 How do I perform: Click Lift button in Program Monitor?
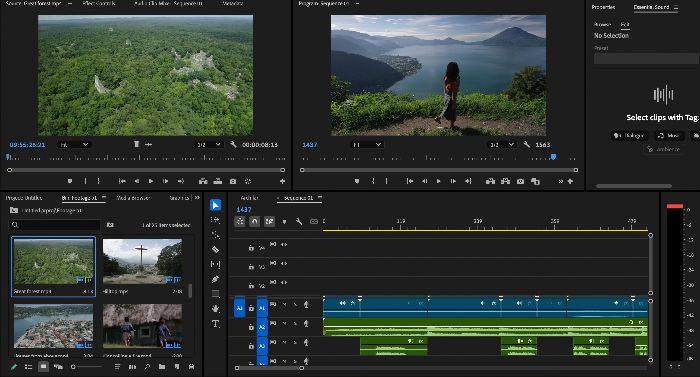(490, 181)
